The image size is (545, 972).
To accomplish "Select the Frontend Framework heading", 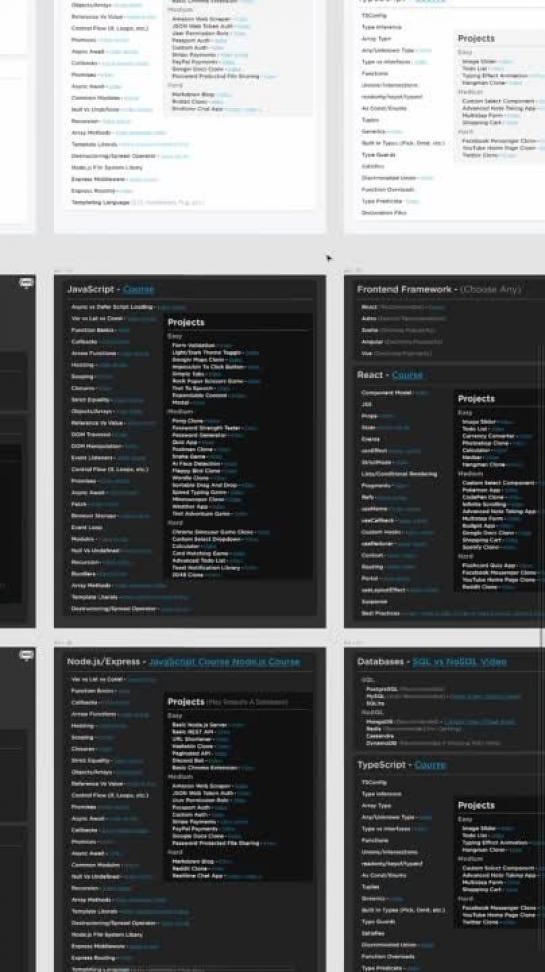I will [x=404, y=289].
